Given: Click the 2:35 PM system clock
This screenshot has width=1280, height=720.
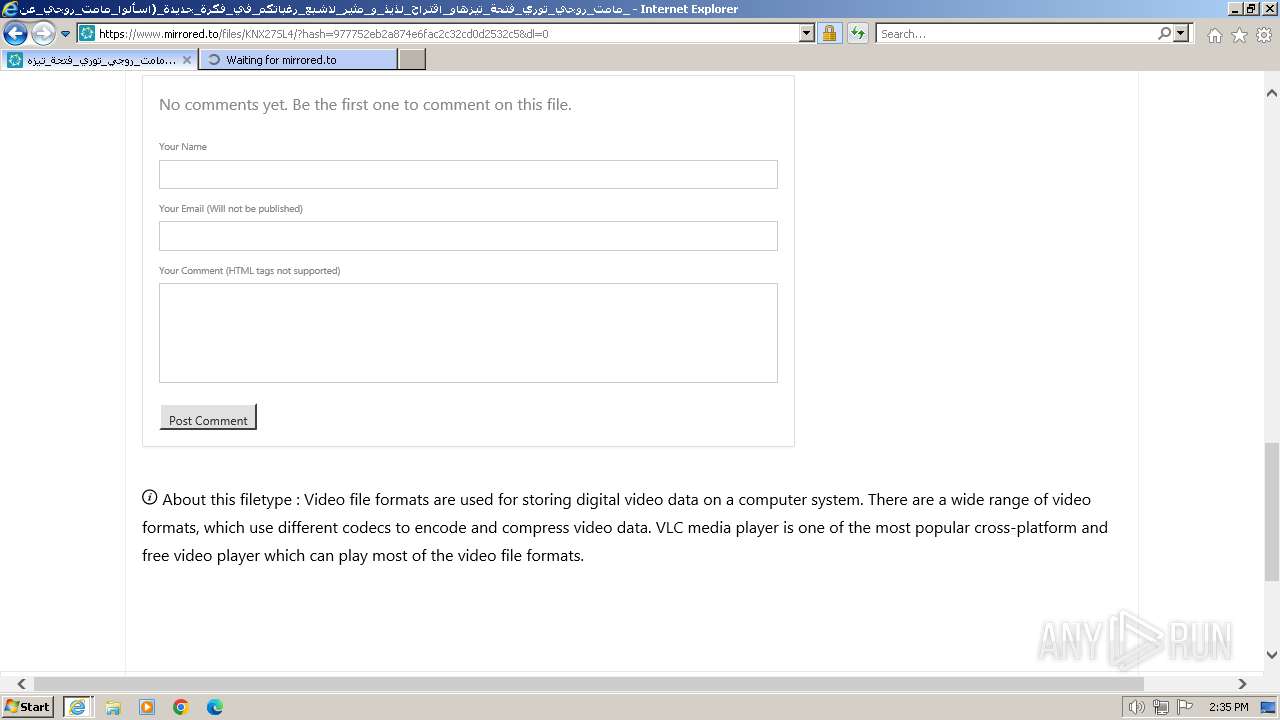Looking at the screenshot, I should (1229, 707).
